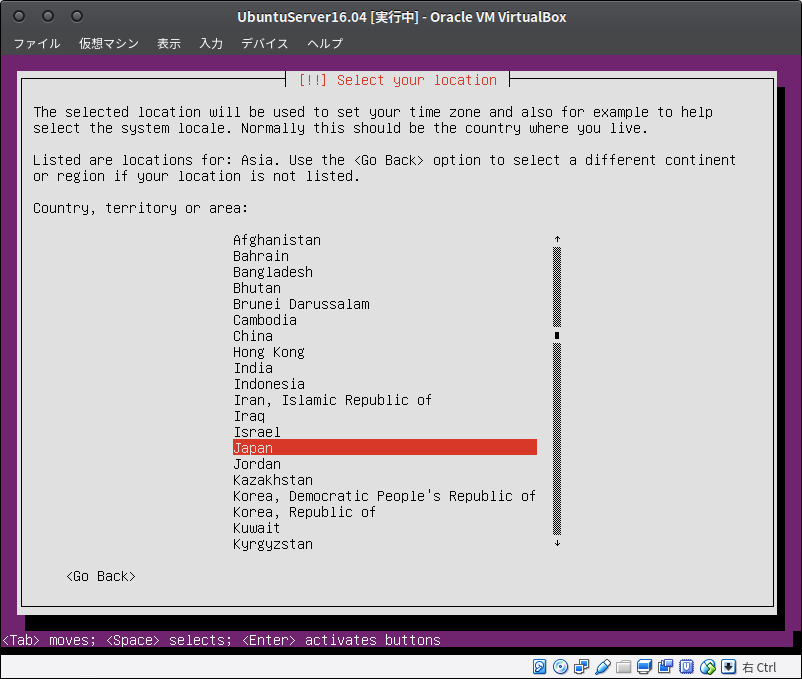Click the second window control button
The height and width of the screenshot is (679, 802).
(x=48, y=16)
